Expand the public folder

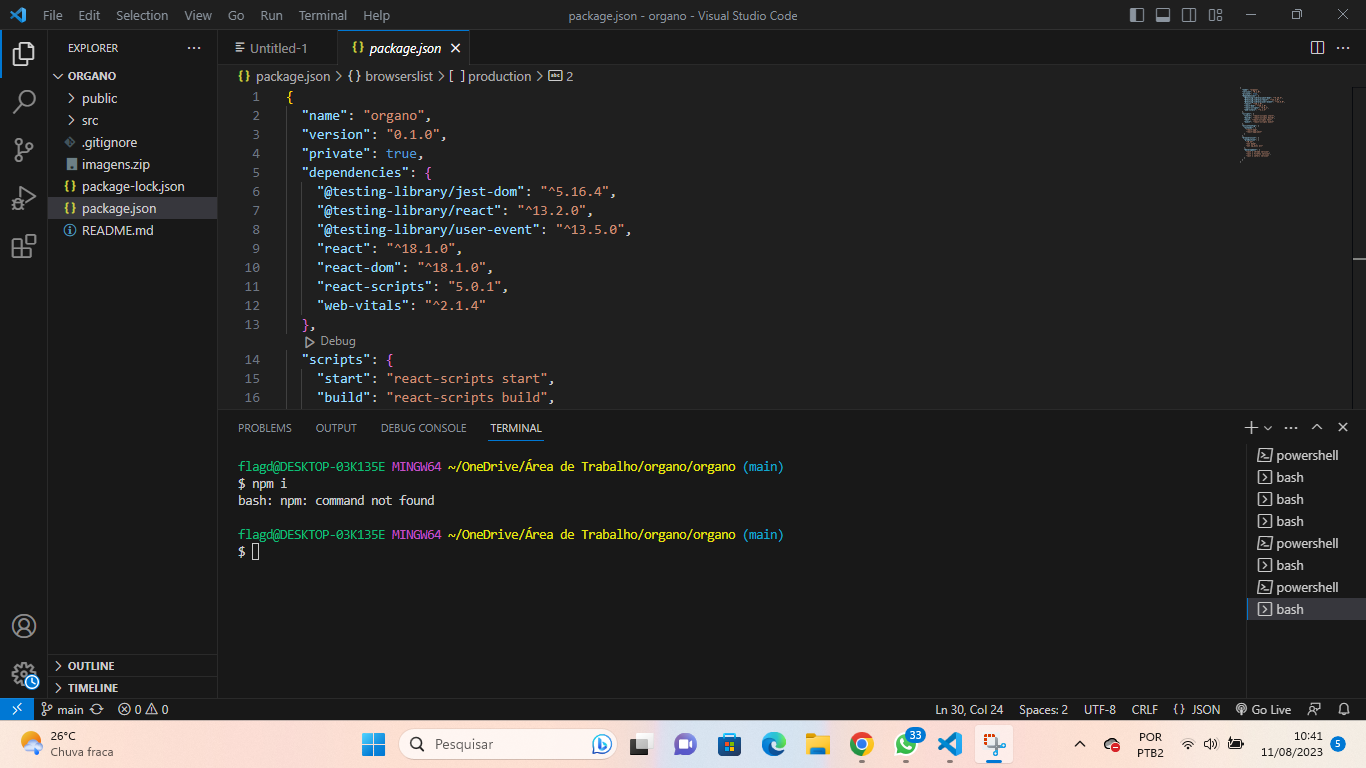132,98
